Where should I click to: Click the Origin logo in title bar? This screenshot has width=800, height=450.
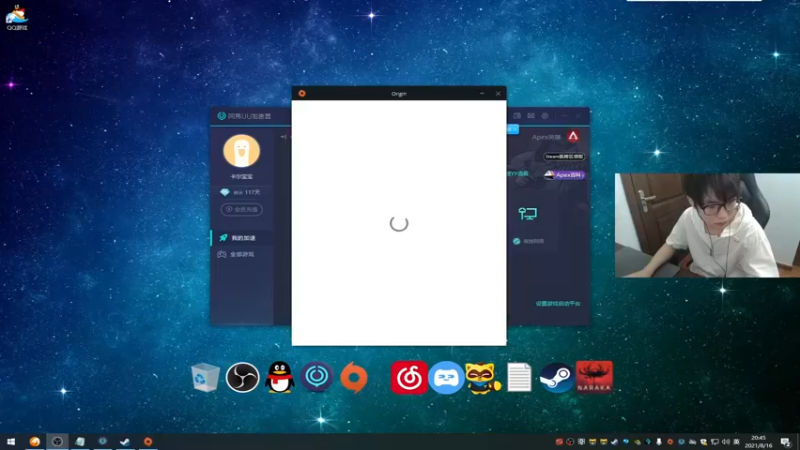click(302, 93)
